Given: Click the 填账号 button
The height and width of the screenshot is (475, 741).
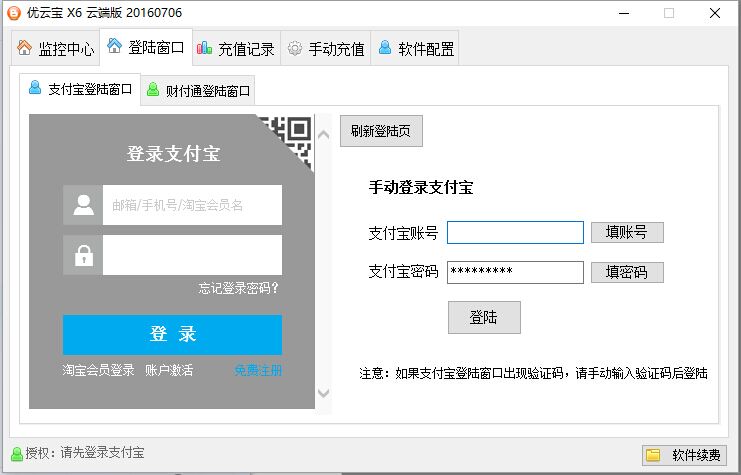Looking at the screenshot, I should [627, 233].
